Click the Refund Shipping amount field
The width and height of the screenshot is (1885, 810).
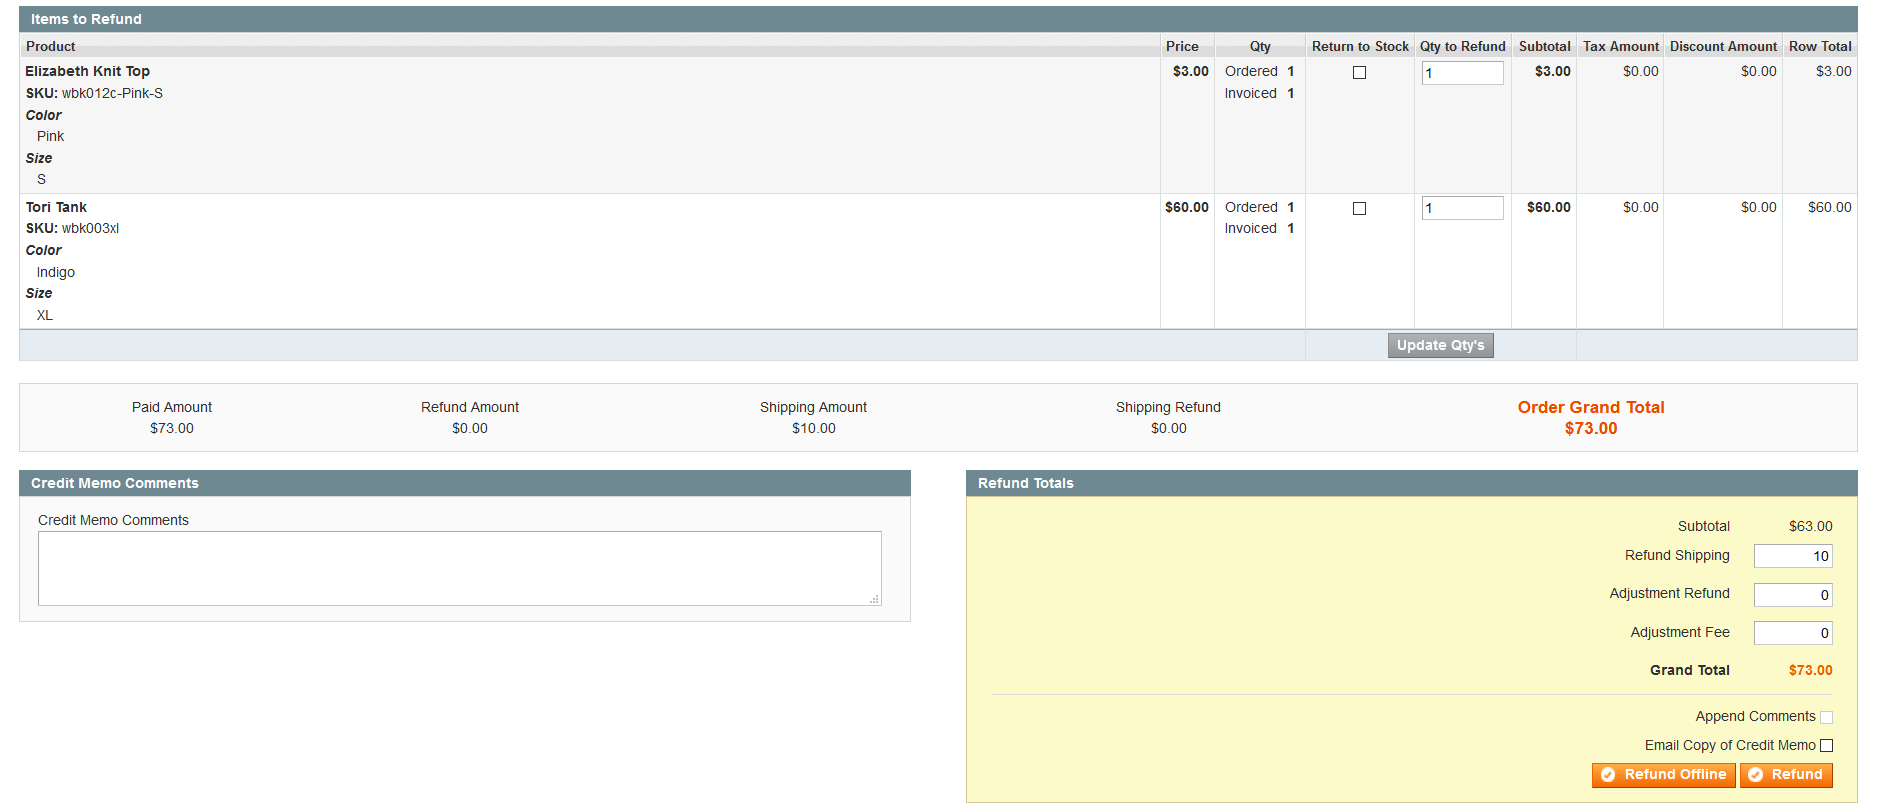[x=1792, y=556]
